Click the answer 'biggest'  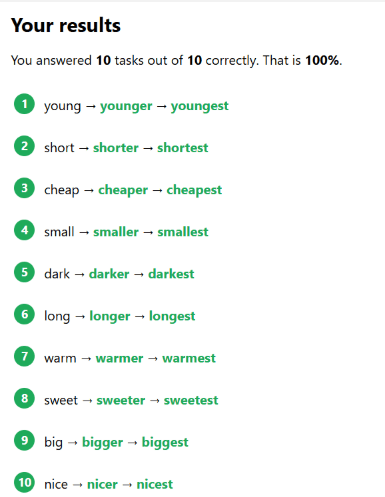coord(165,443)
